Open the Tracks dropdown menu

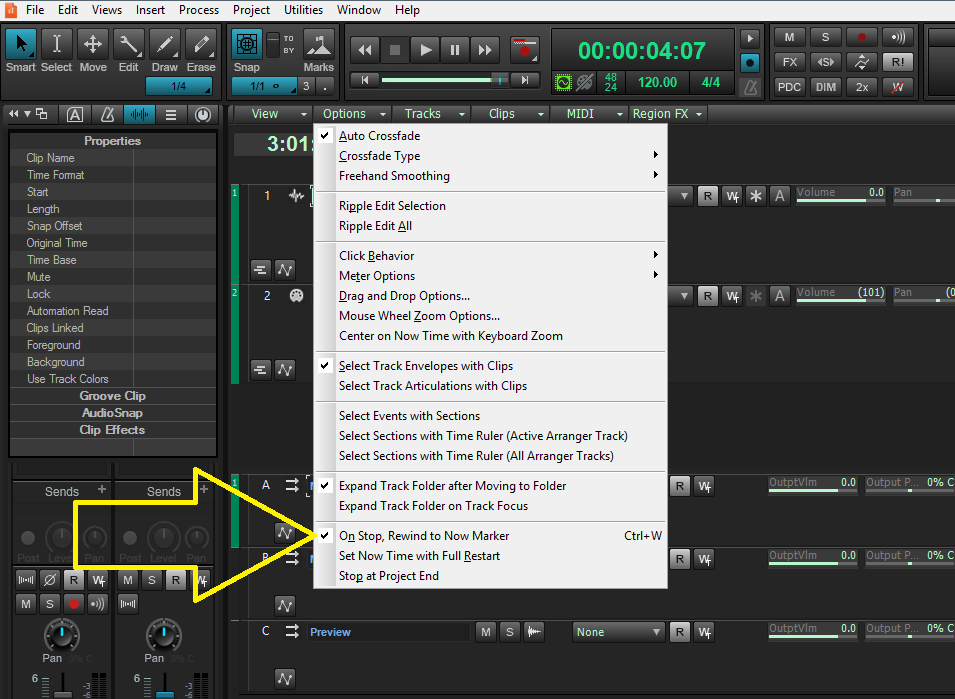point(429,114)
